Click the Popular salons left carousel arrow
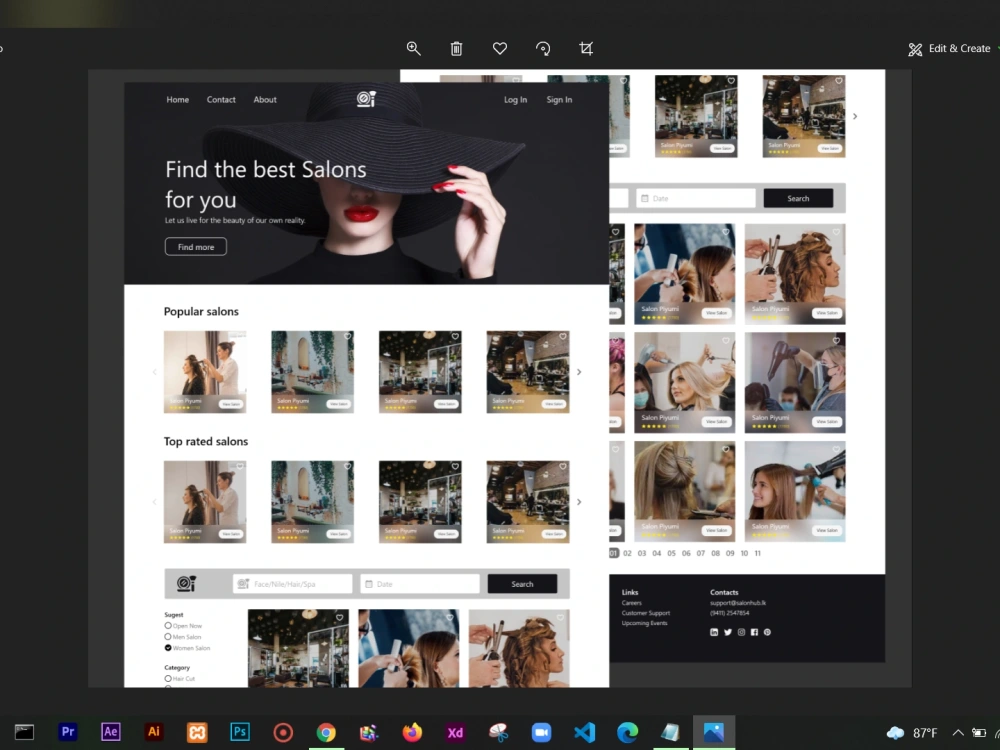 (x=154, y=372)
